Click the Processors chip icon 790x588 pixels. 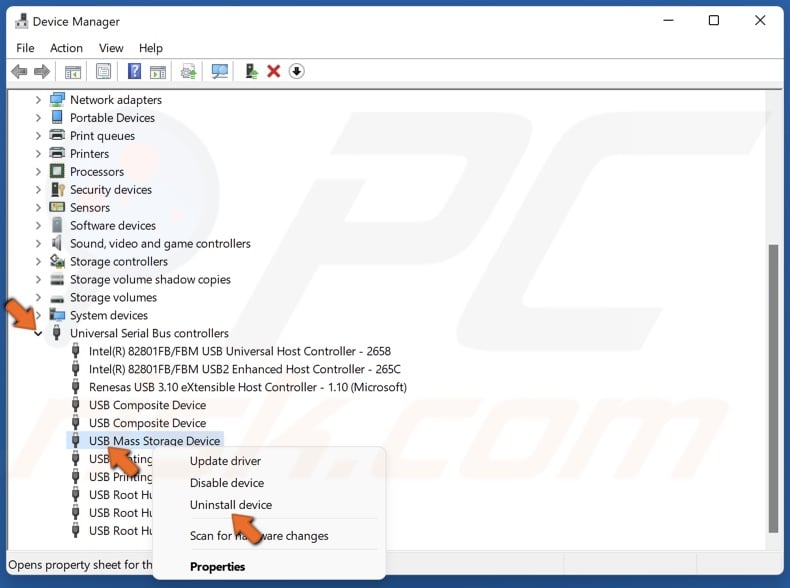57,171
